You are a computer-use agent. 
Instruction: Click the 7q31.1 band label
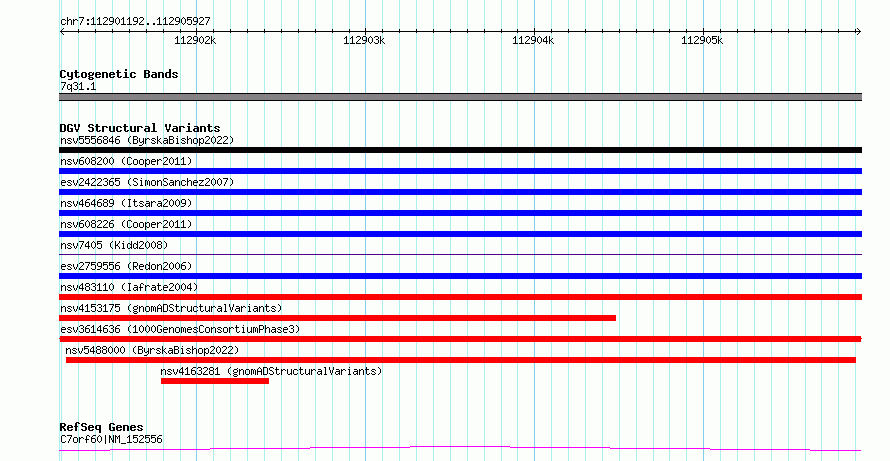[x=78, y=86]
